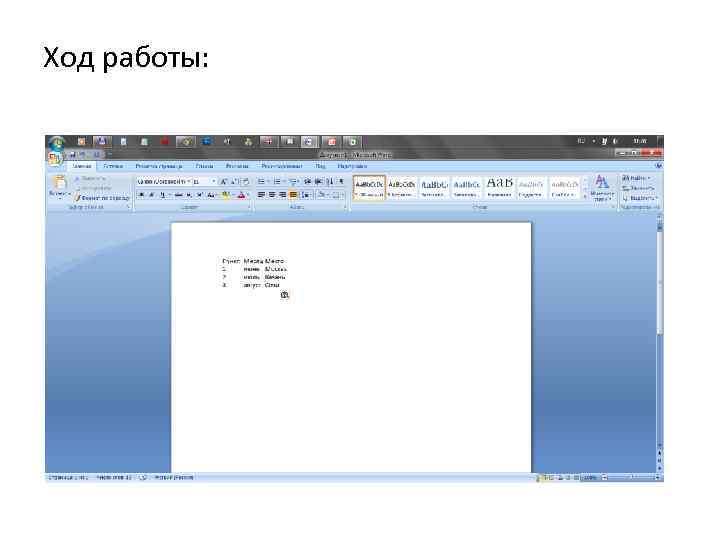Image resolution: width=720 pixels, height=540 pixels.
Task: Select the first highlighted Normal style
Action: point(369,188)
